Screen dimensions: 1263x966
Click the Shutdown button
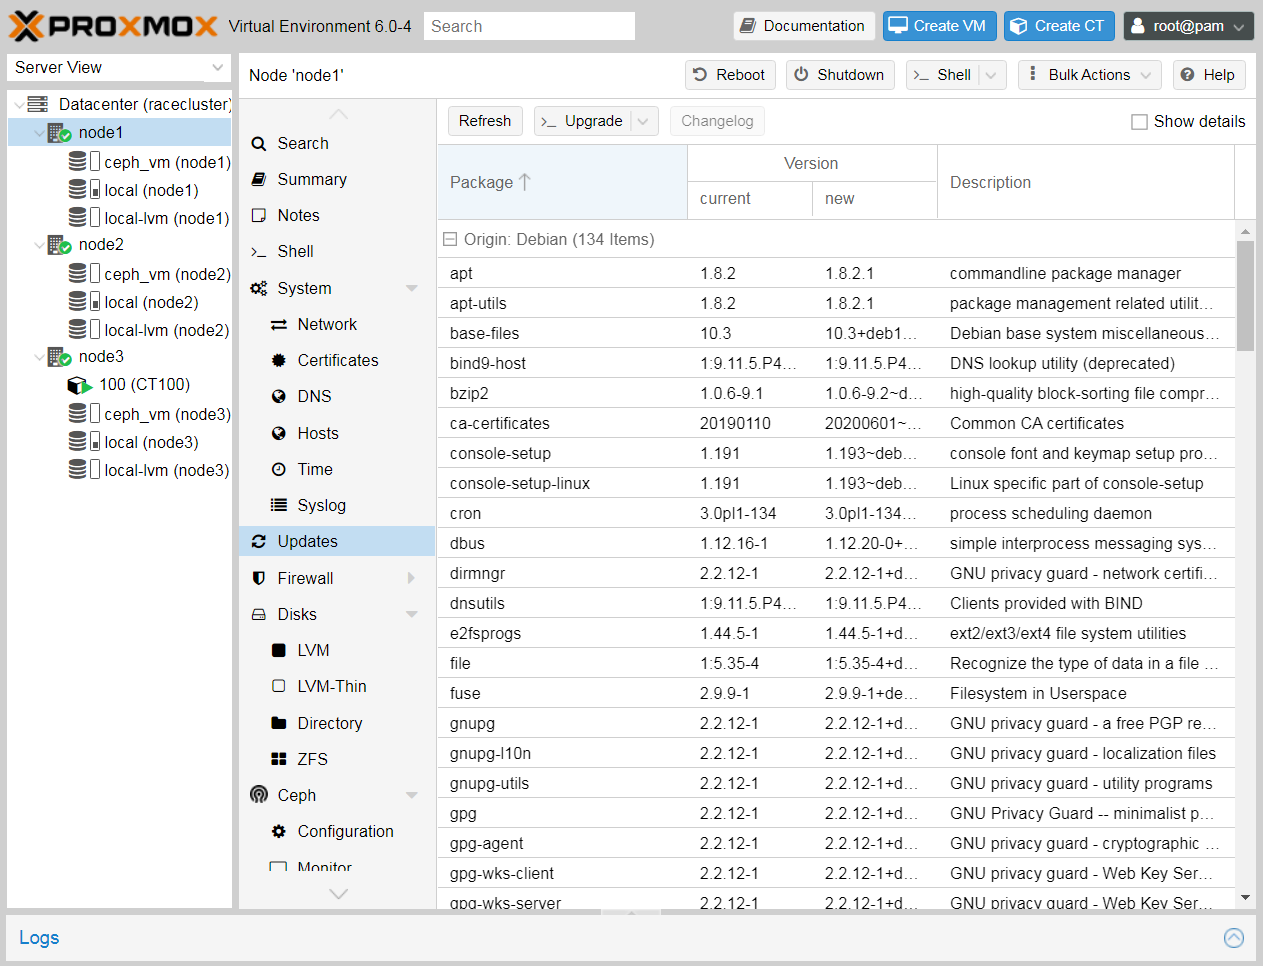point(840,75)
